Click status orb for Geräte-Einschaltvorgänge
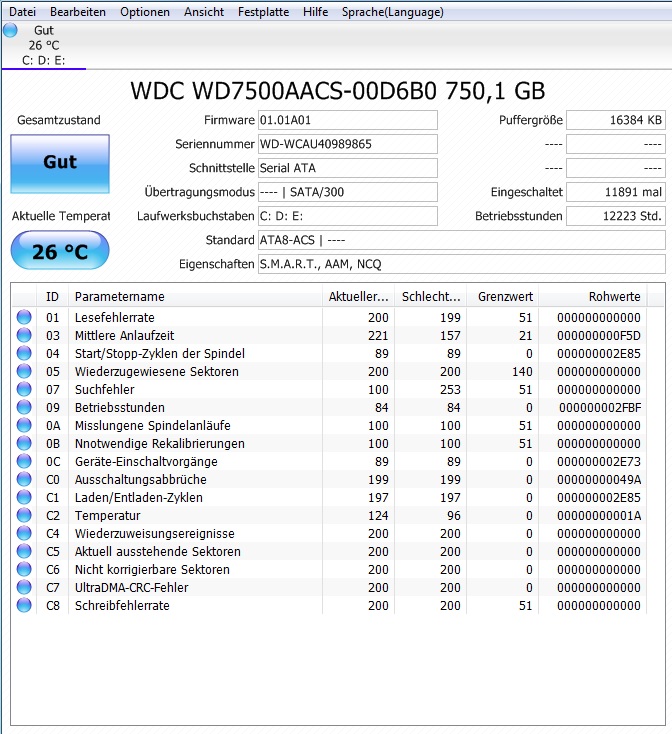672x734 pixels. (24, 461)
